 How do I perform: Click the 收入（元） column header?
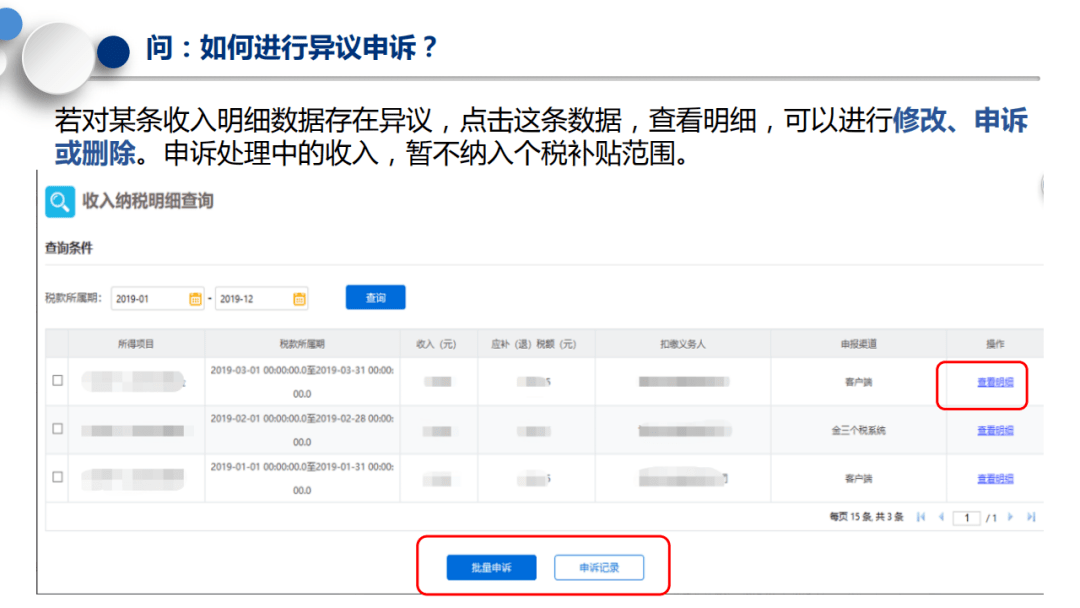coord(437,344)
